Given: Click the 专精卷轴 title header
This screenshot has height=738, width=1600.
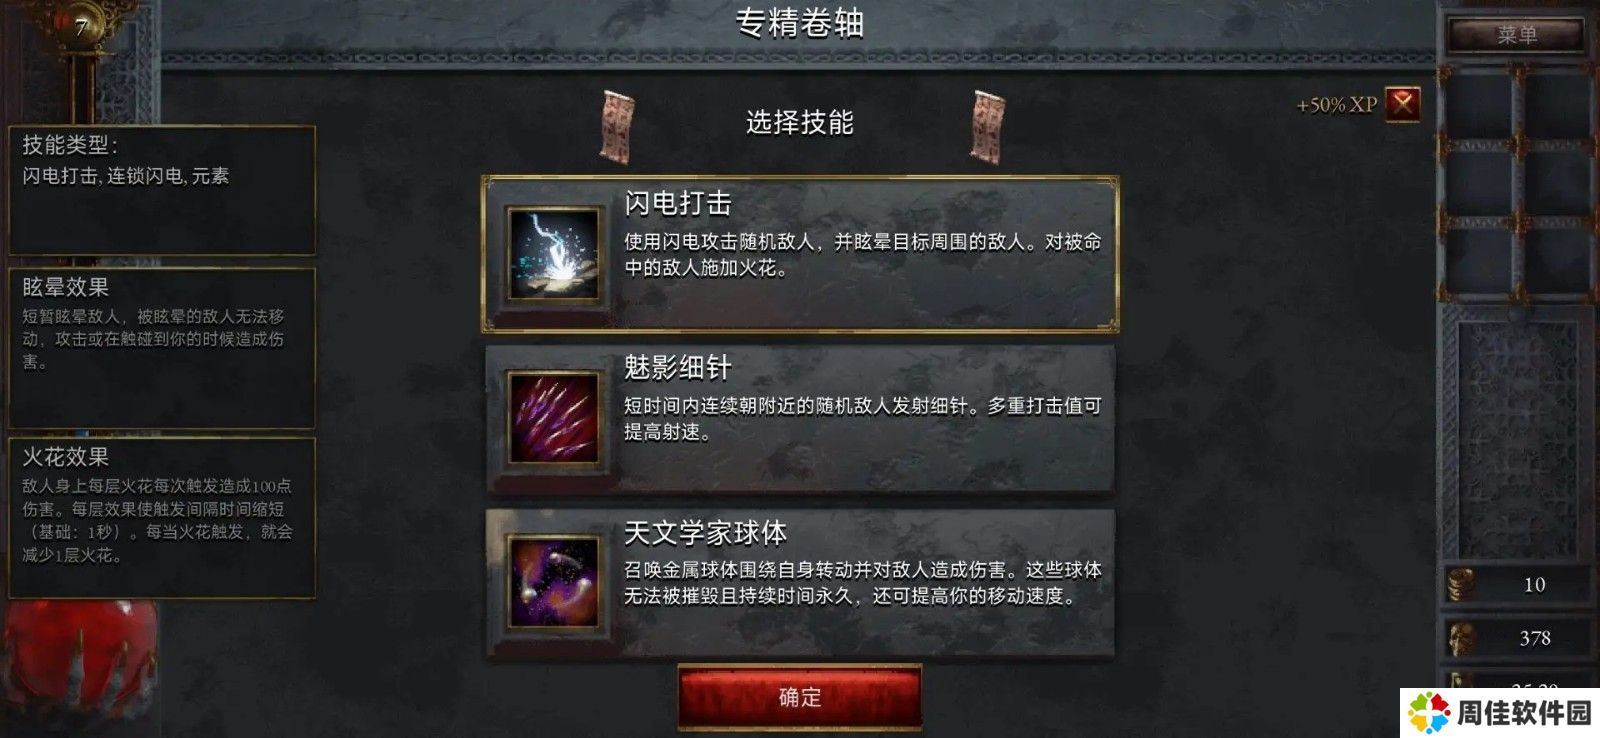Looking at the screenshot, I should [800, 23].
